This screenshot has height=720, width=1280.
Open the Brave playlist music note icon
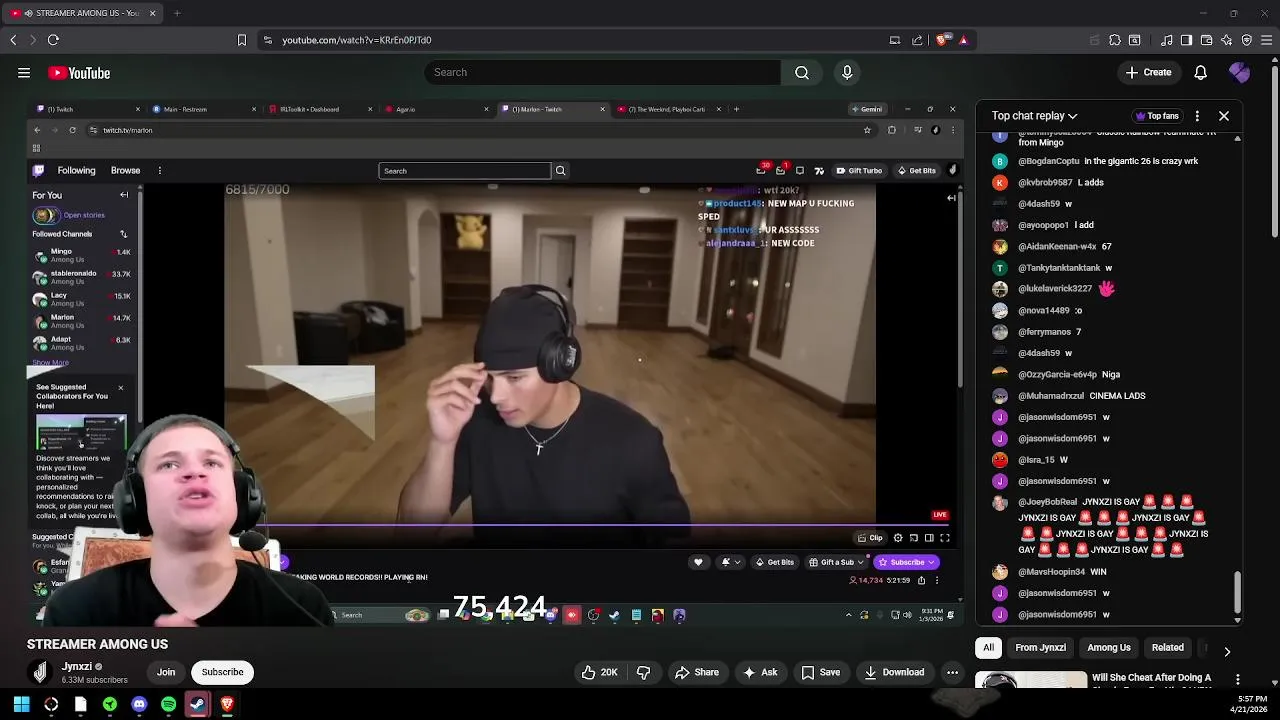tap(1166, 40)
